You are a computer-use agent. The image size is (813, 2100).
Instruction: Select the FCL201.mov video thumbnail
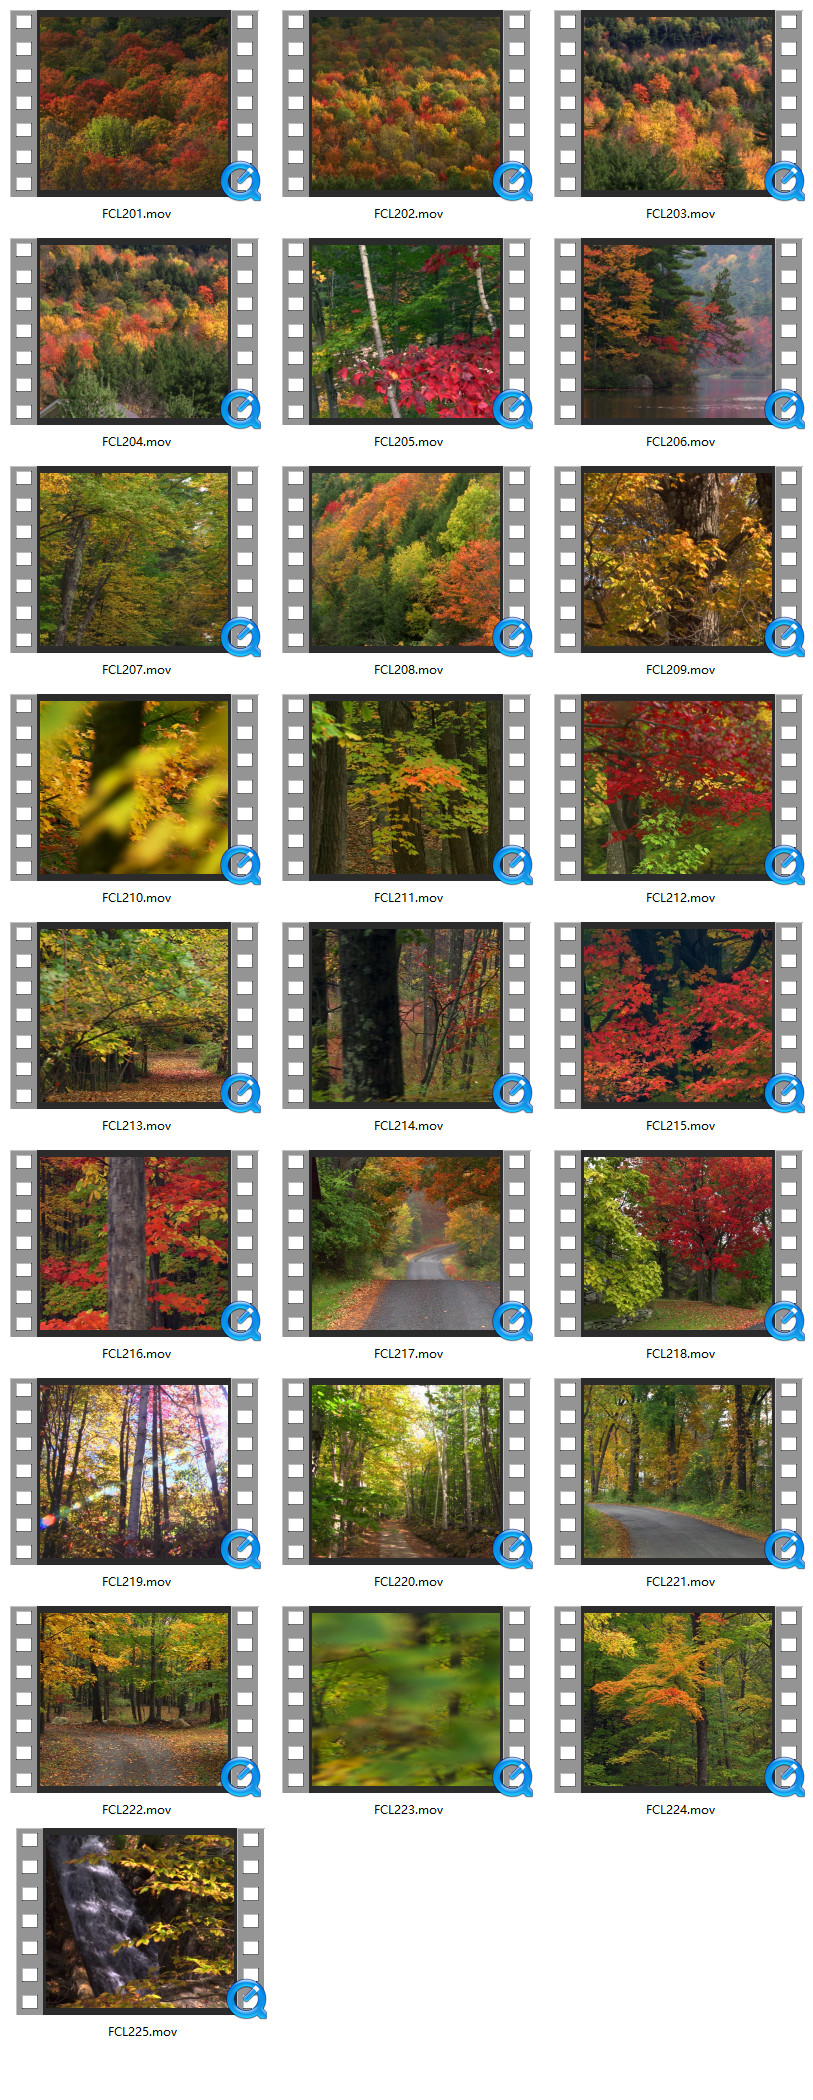tap(134, 103)
